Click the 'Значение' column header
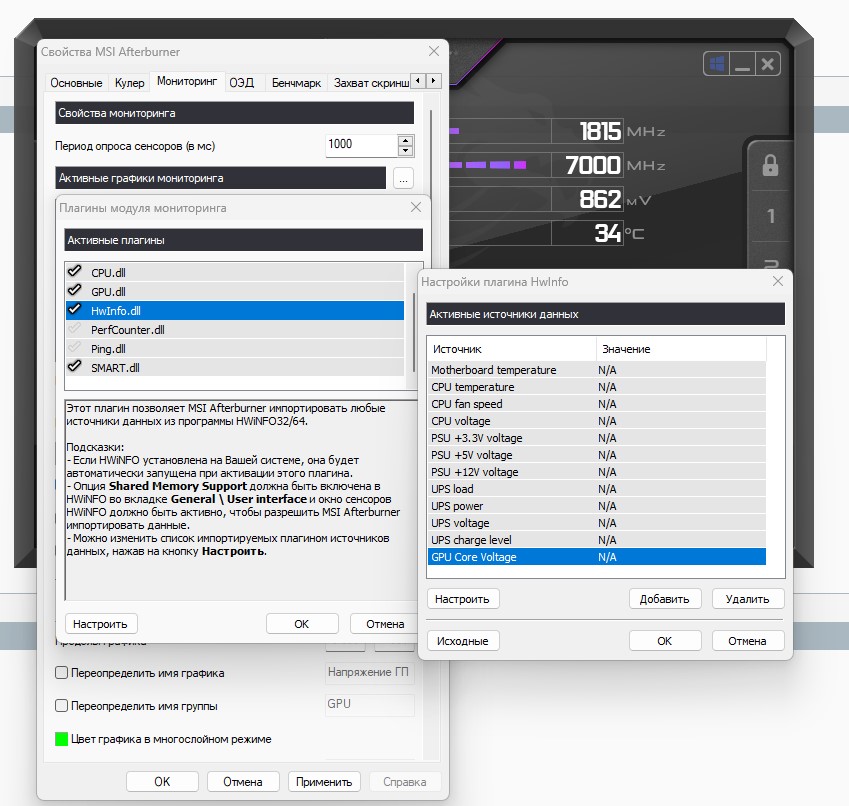Screen dimensions: 849x806 click(x=681, y=349)
